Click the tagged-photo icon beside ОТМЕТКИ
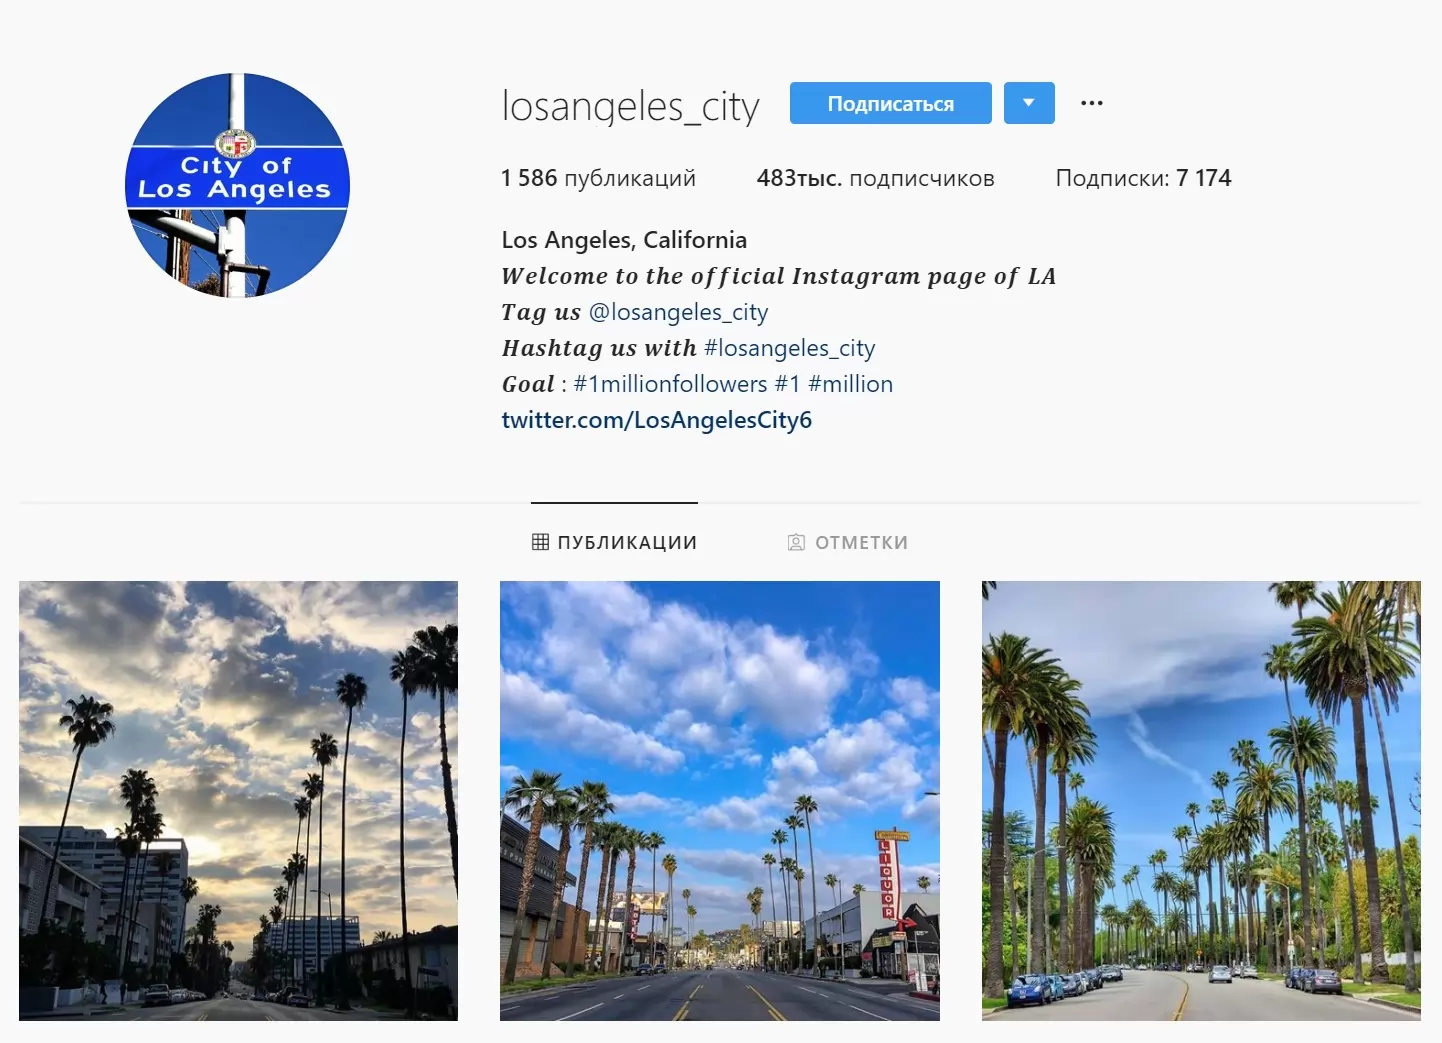Image resolution: width=1442 pixels, height=1043 pixels. click(x=796, y=542)
